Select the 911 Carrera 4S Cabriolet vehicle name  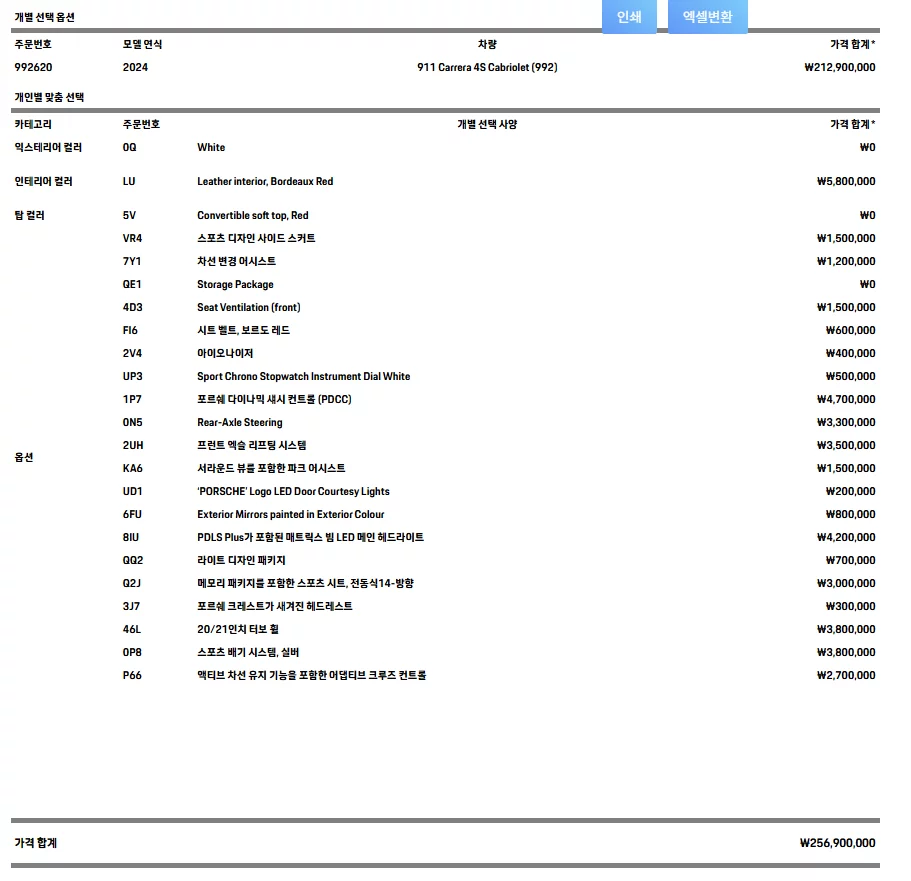click(487, 68)
